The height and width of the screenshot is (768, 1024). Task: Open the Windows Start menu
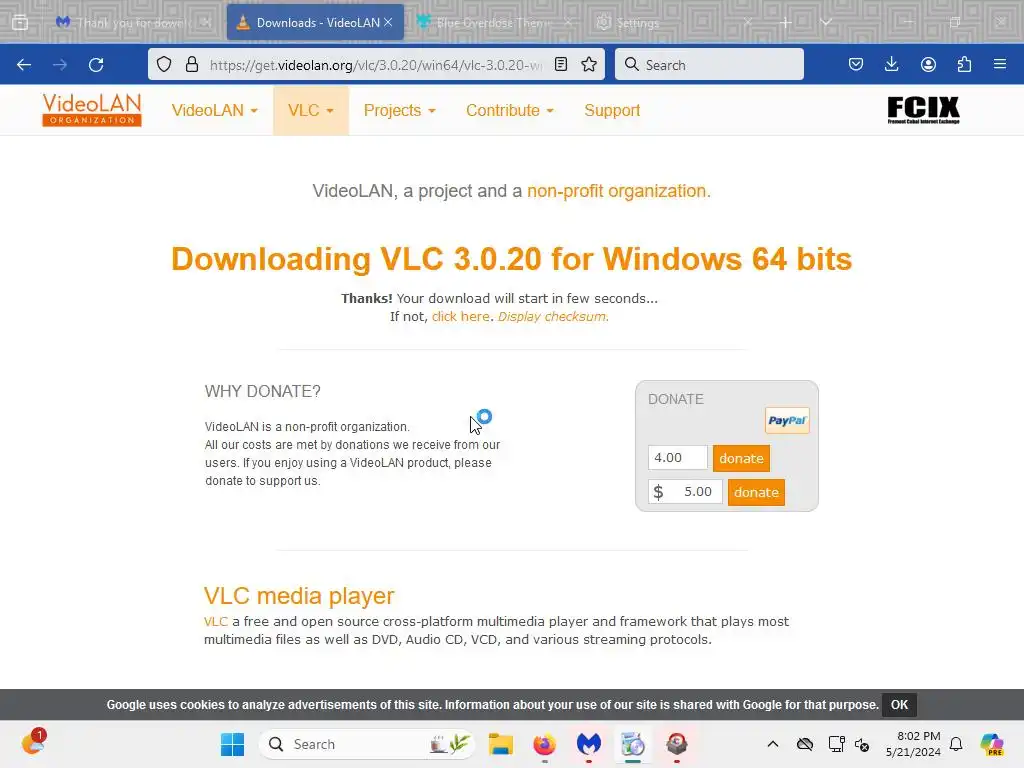click(232, 744)
